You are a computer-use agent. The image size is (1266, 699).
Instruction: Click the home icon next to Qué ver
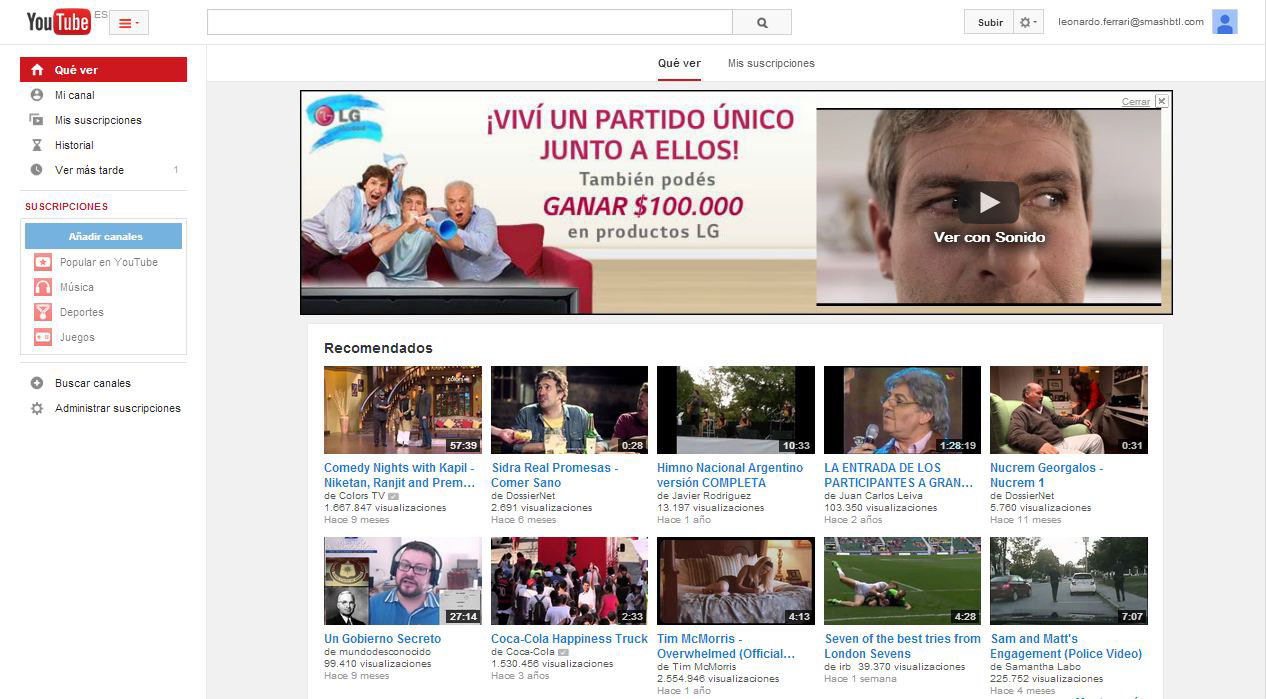point(37,70)
